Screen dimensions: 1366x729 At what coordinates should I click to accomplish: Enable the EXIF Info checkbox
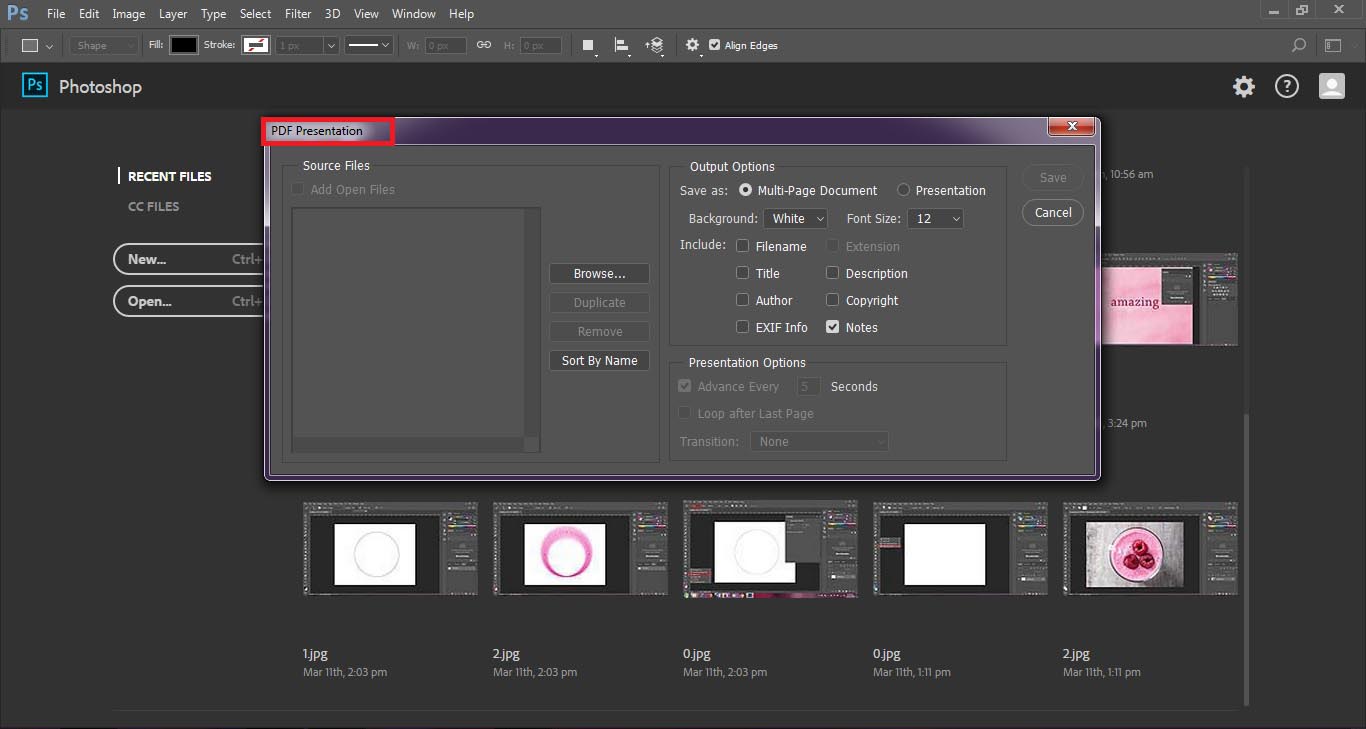(x=742, y=327)
